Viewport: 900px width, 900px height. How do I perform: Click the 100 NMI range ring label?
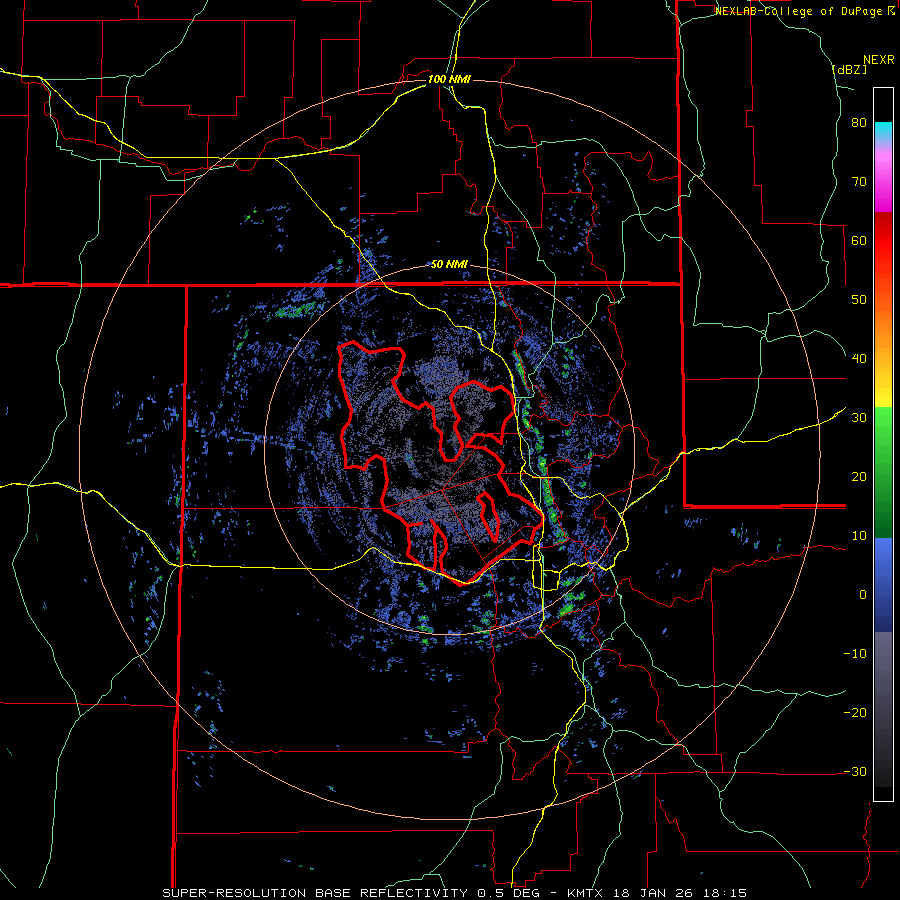point(449,79)
